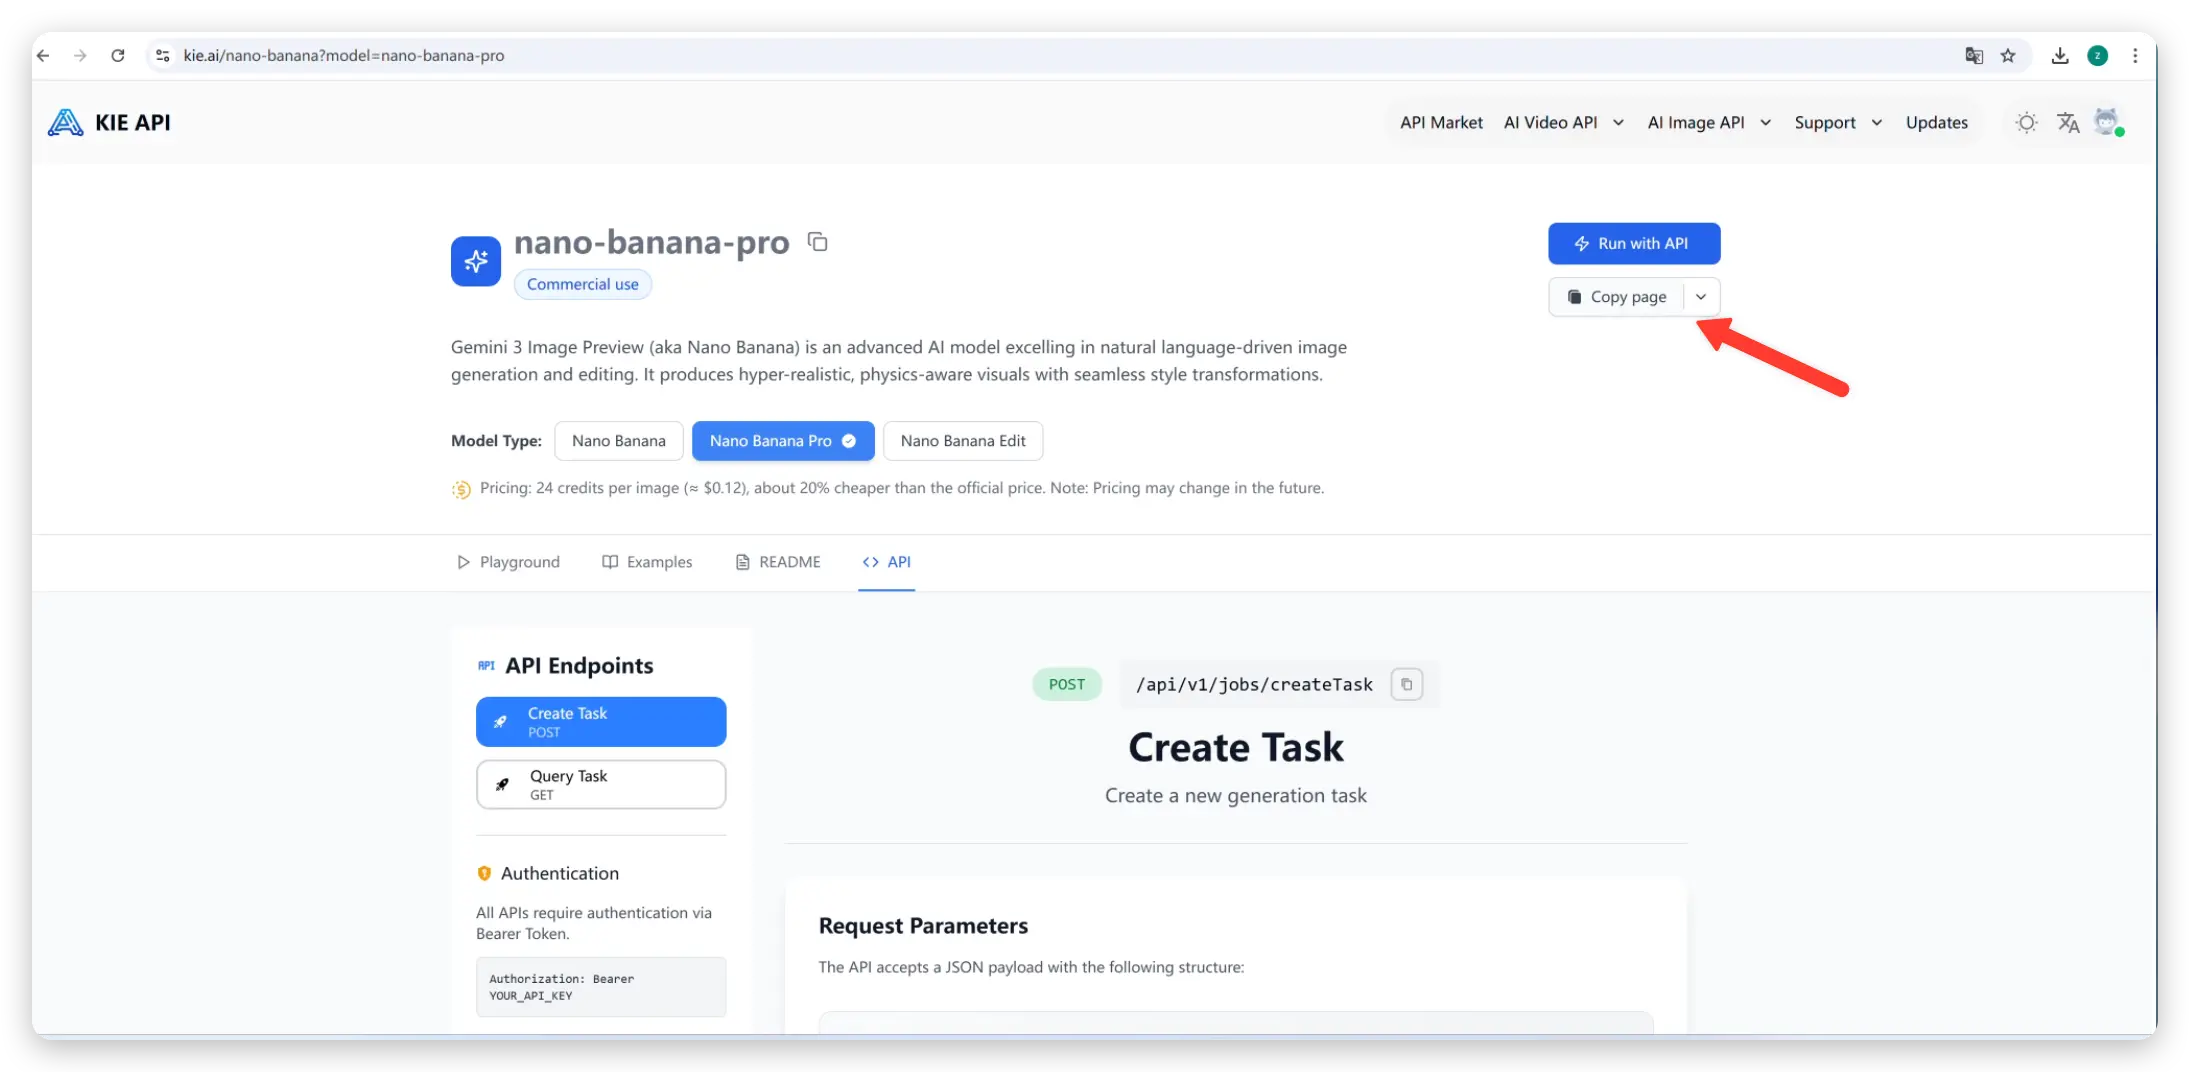
Task: Click the browser address bar URL
Action: tap(344, 56)
